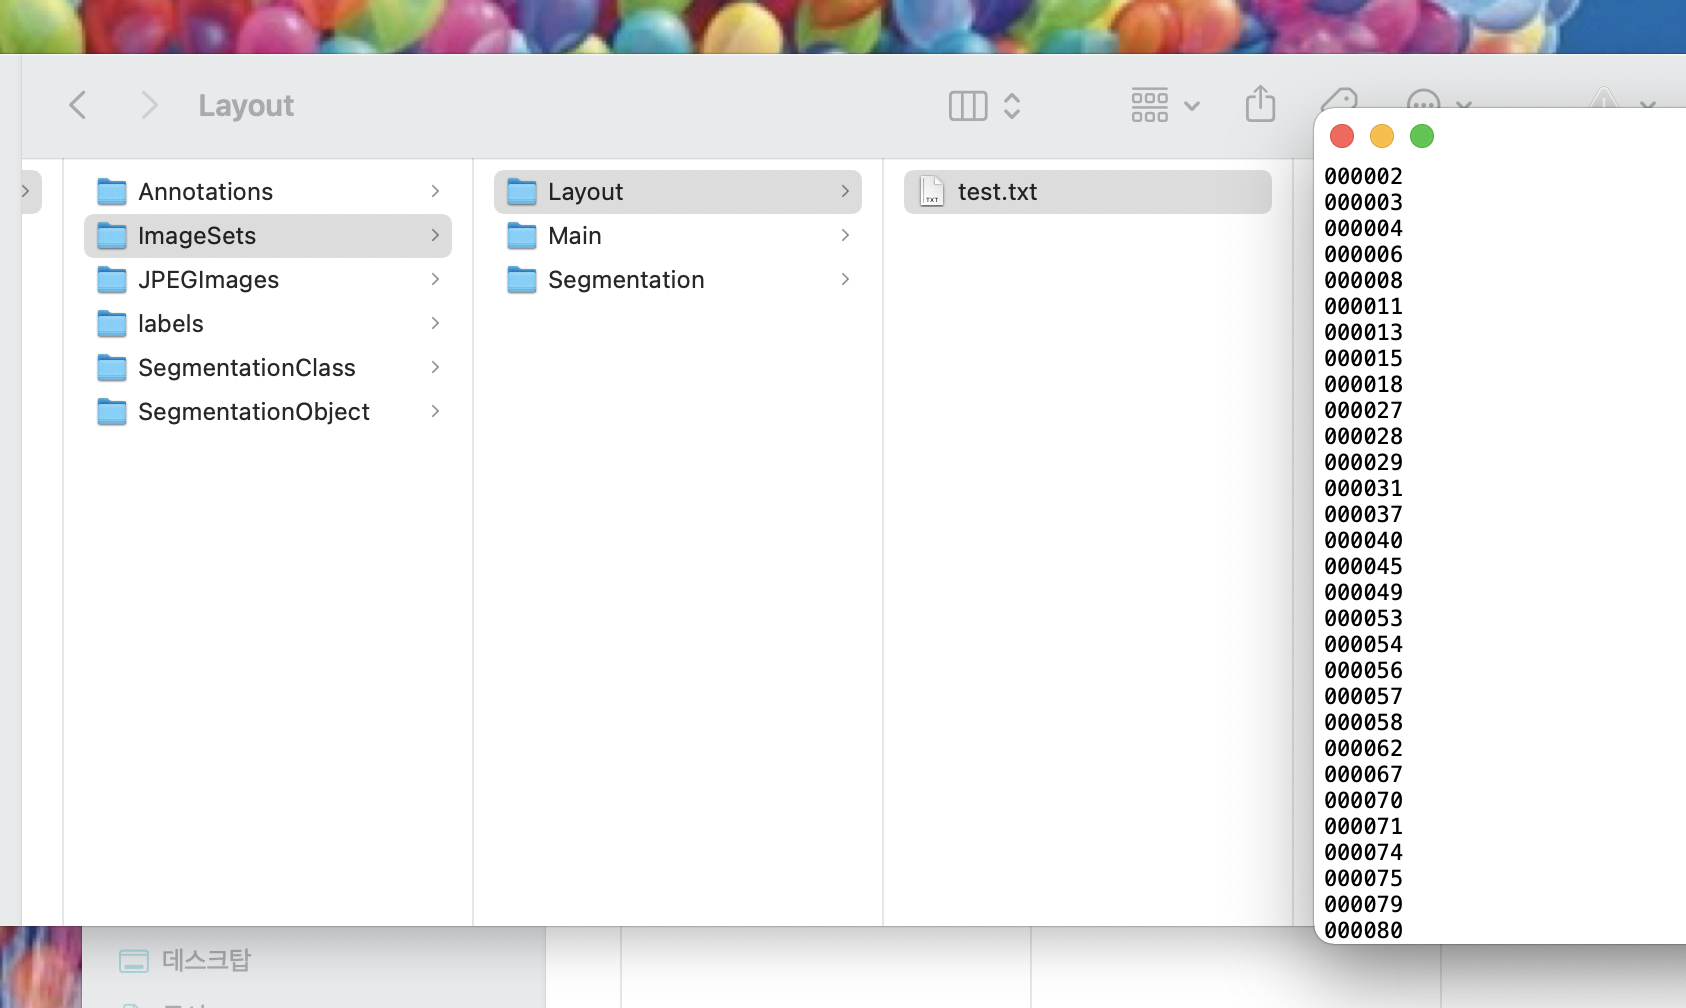
Task: Select the ImageSets folder icon
Action: click(x=112, y=235)
